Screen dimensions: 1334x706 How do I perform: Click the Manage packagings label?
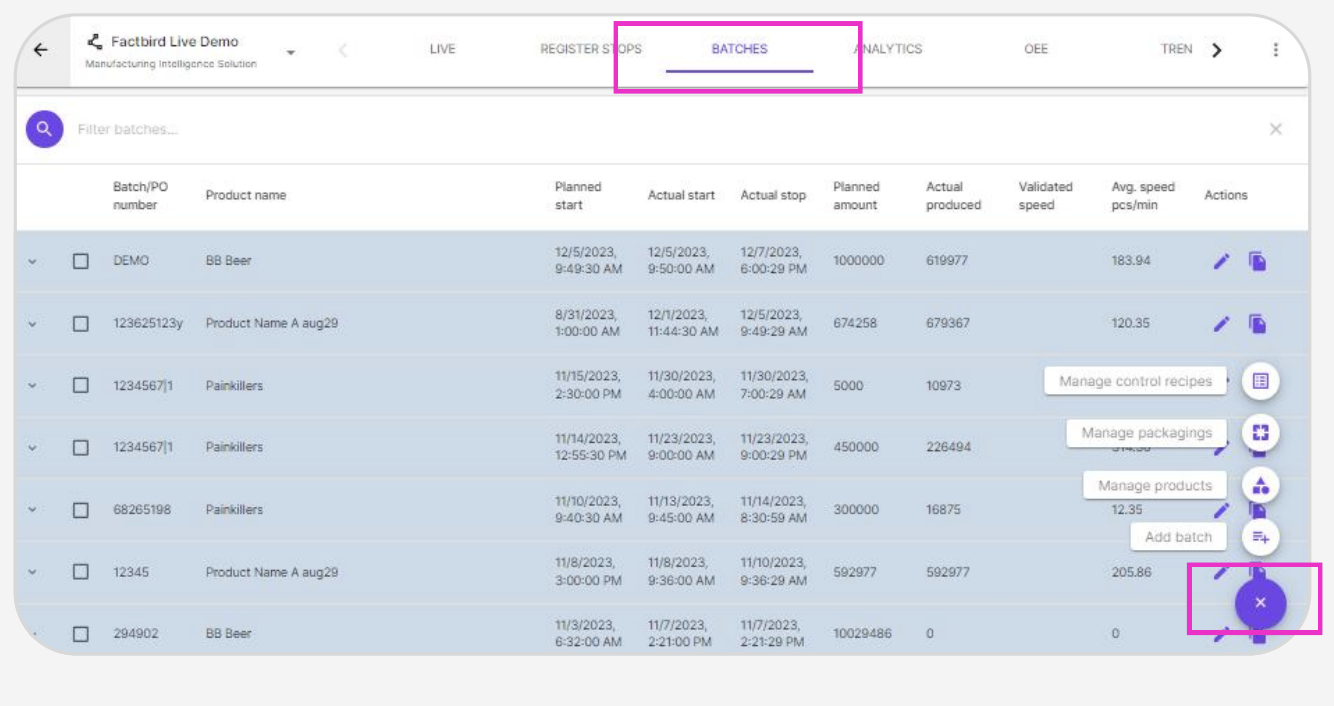coord(1146,433)
